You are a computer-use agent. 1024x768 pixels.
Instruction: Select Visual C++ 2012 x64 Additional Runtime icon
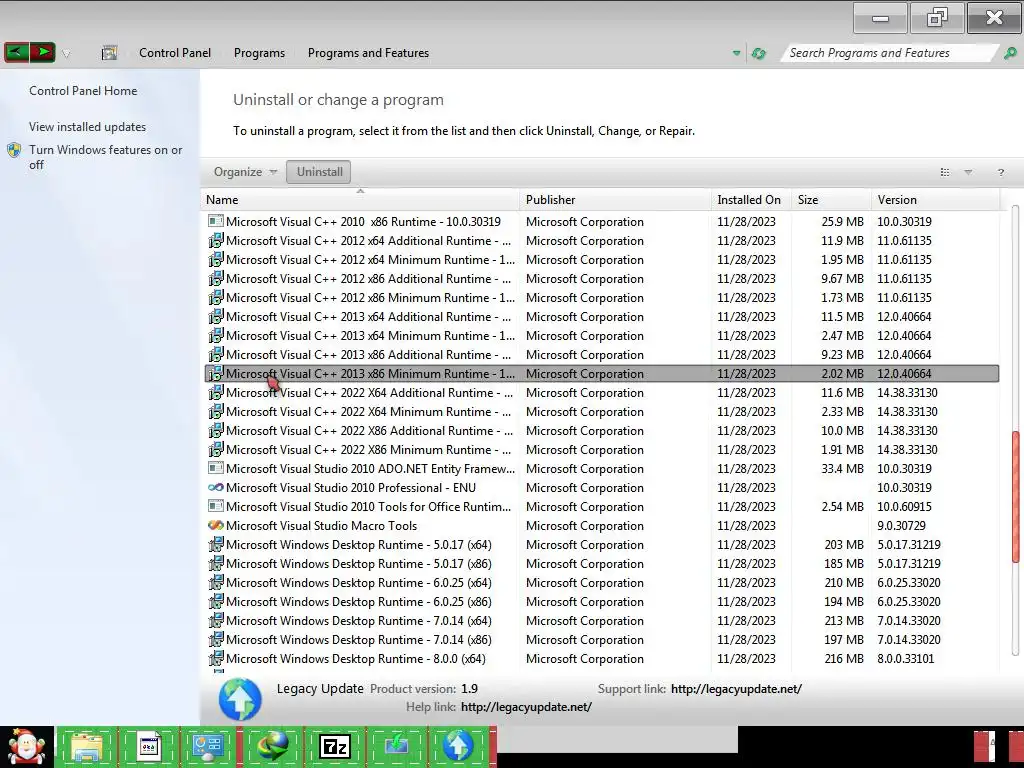tap(216, 240)
